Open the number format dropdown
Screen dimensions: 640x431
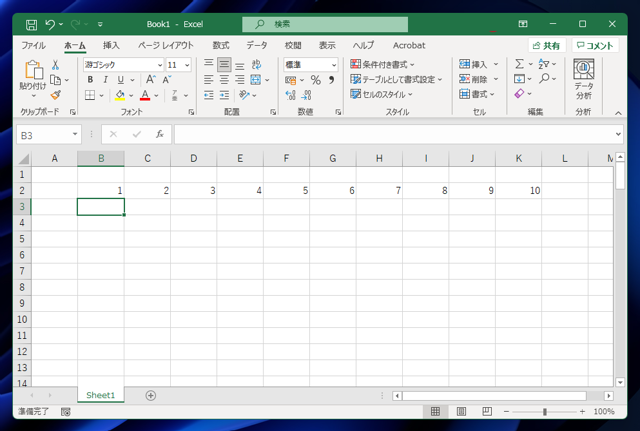334,65
